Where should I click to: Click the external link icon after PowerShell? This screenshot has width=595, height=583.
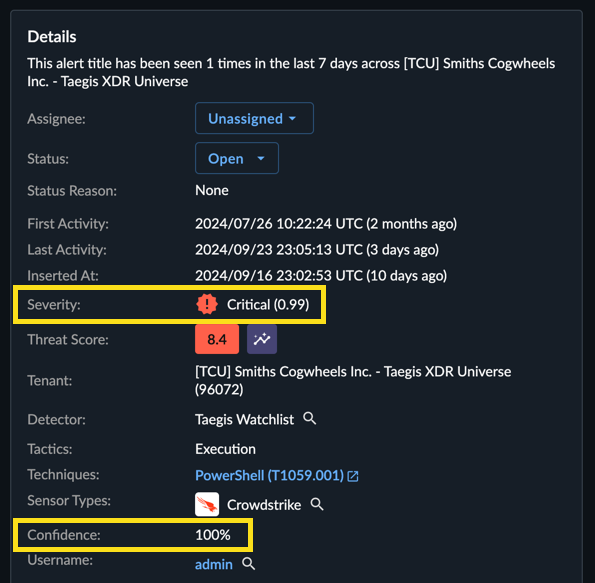(x=353, y=476)
